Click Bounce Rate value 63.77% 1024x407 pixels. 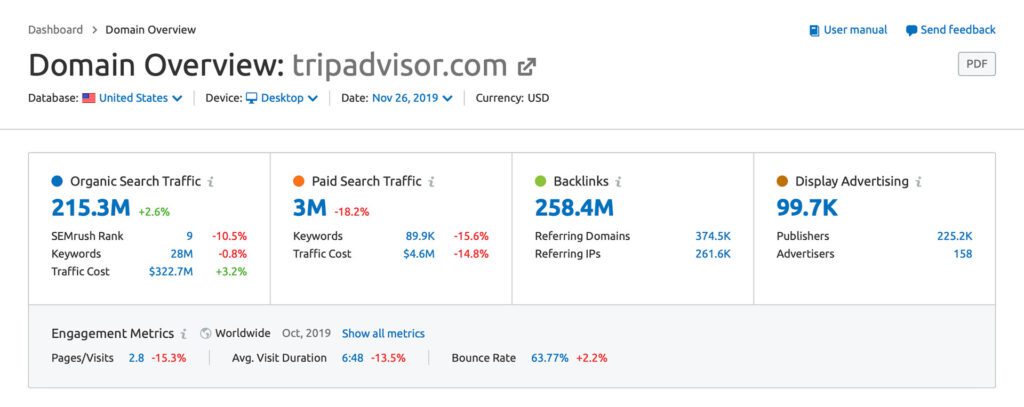tap(549, 358)
